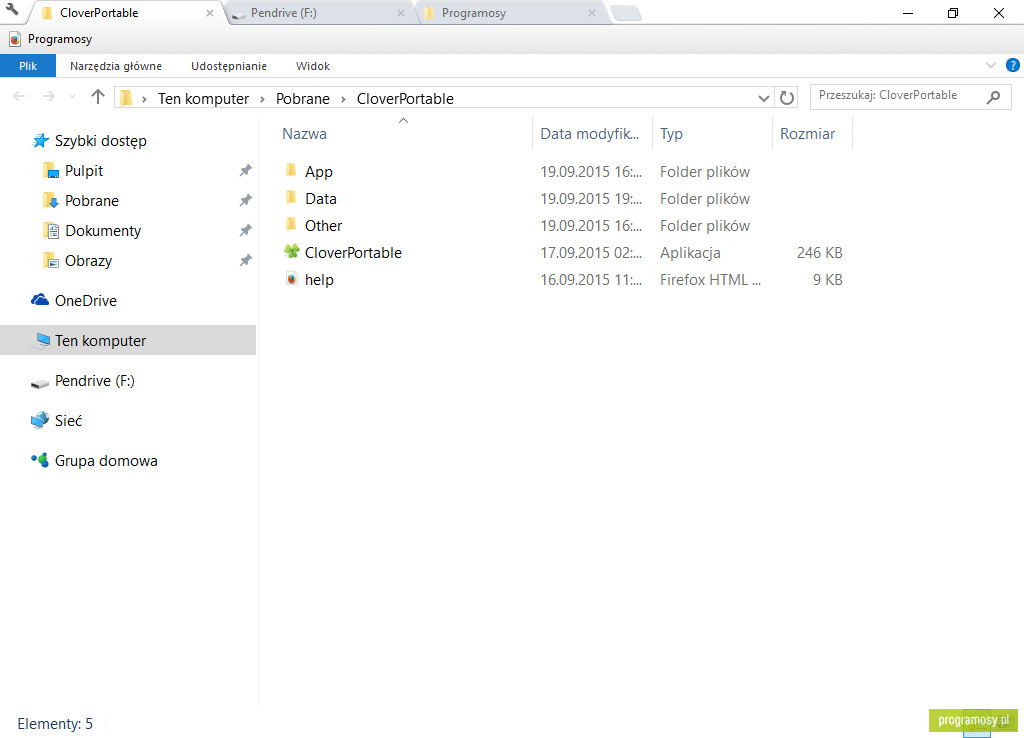Expand chevron after Ten komputer breadcrumb
Image resolution: width=1024 pixels, height=738 pixels.
(262, 99)
